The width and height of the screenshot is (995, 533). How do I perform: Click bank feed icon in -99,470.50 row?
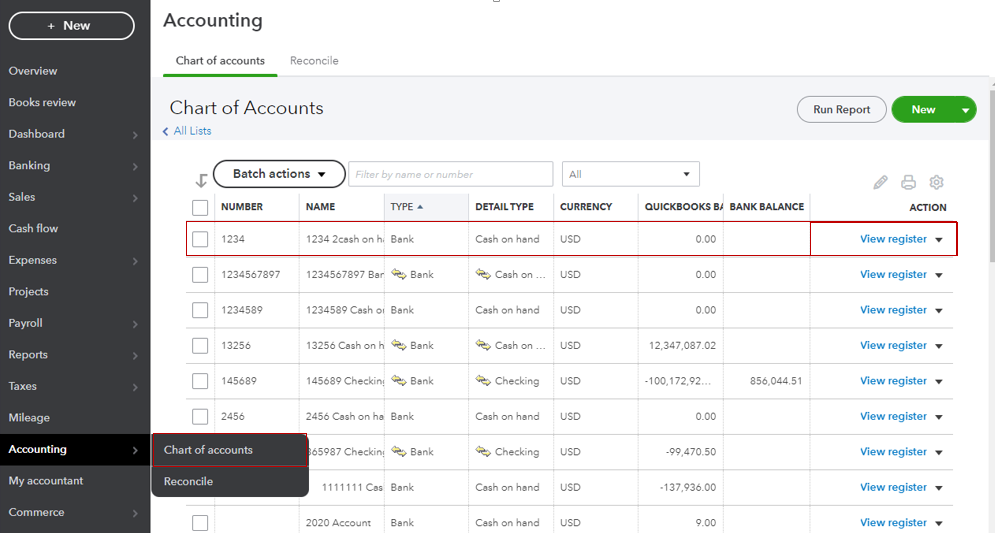(399, 452)
